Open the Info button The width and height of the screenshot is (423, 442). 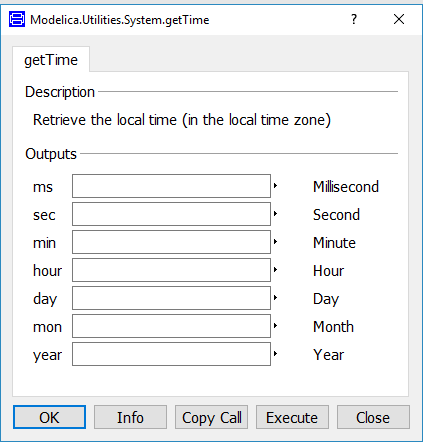tap(130, 417)
